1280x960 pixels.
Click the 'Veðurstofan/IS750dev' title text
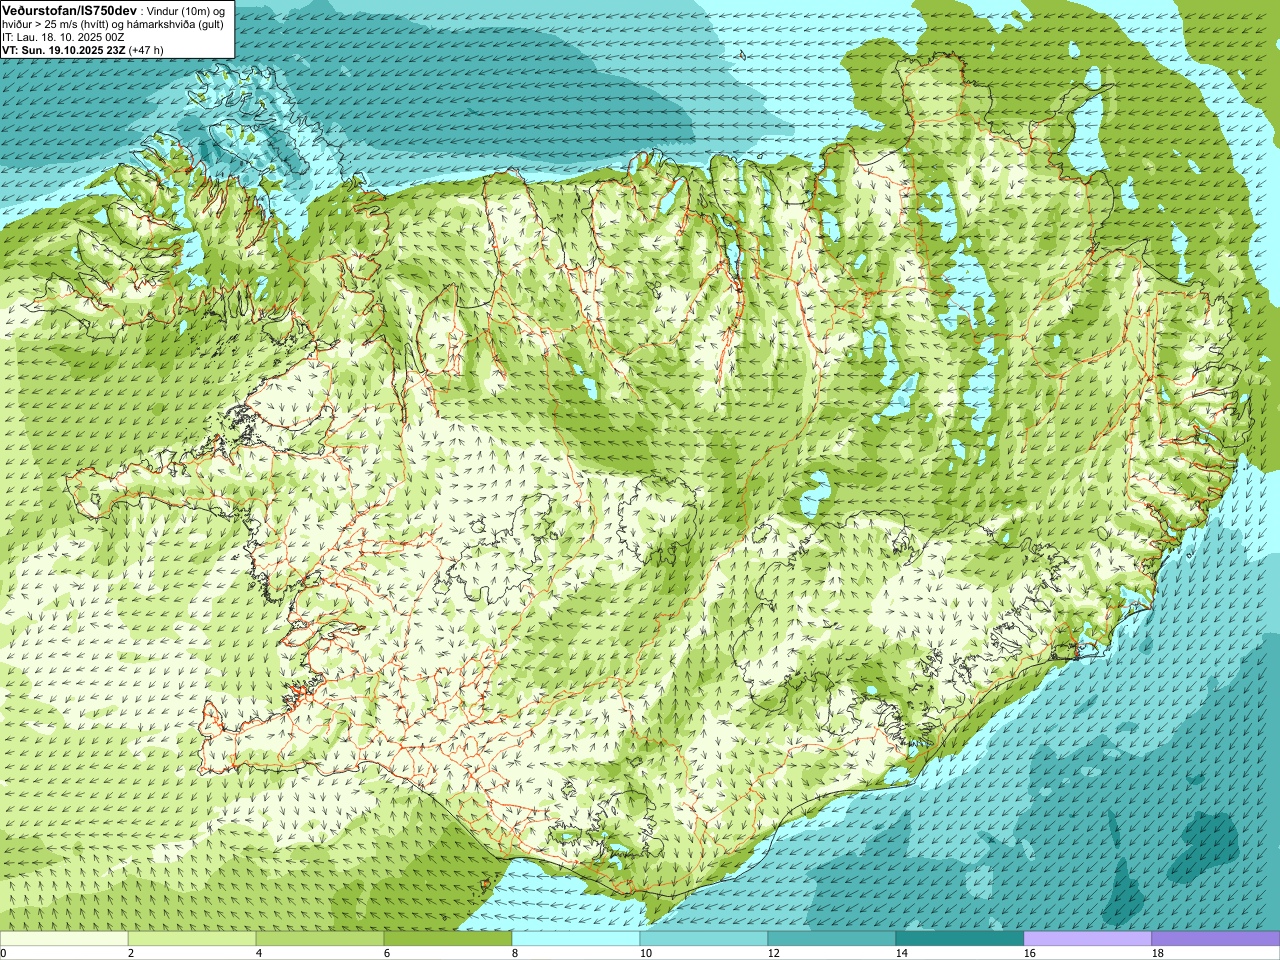69,10
